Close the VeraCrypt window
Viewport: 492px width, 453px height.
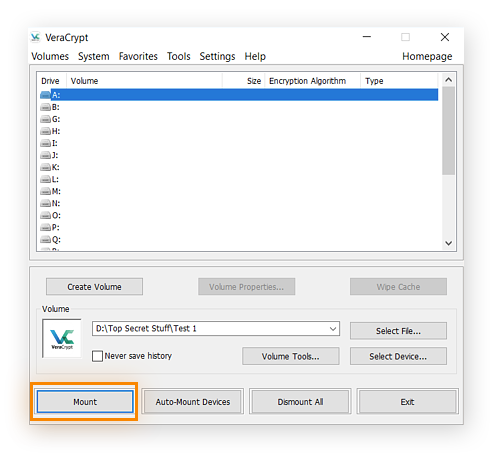click(445, 37)
